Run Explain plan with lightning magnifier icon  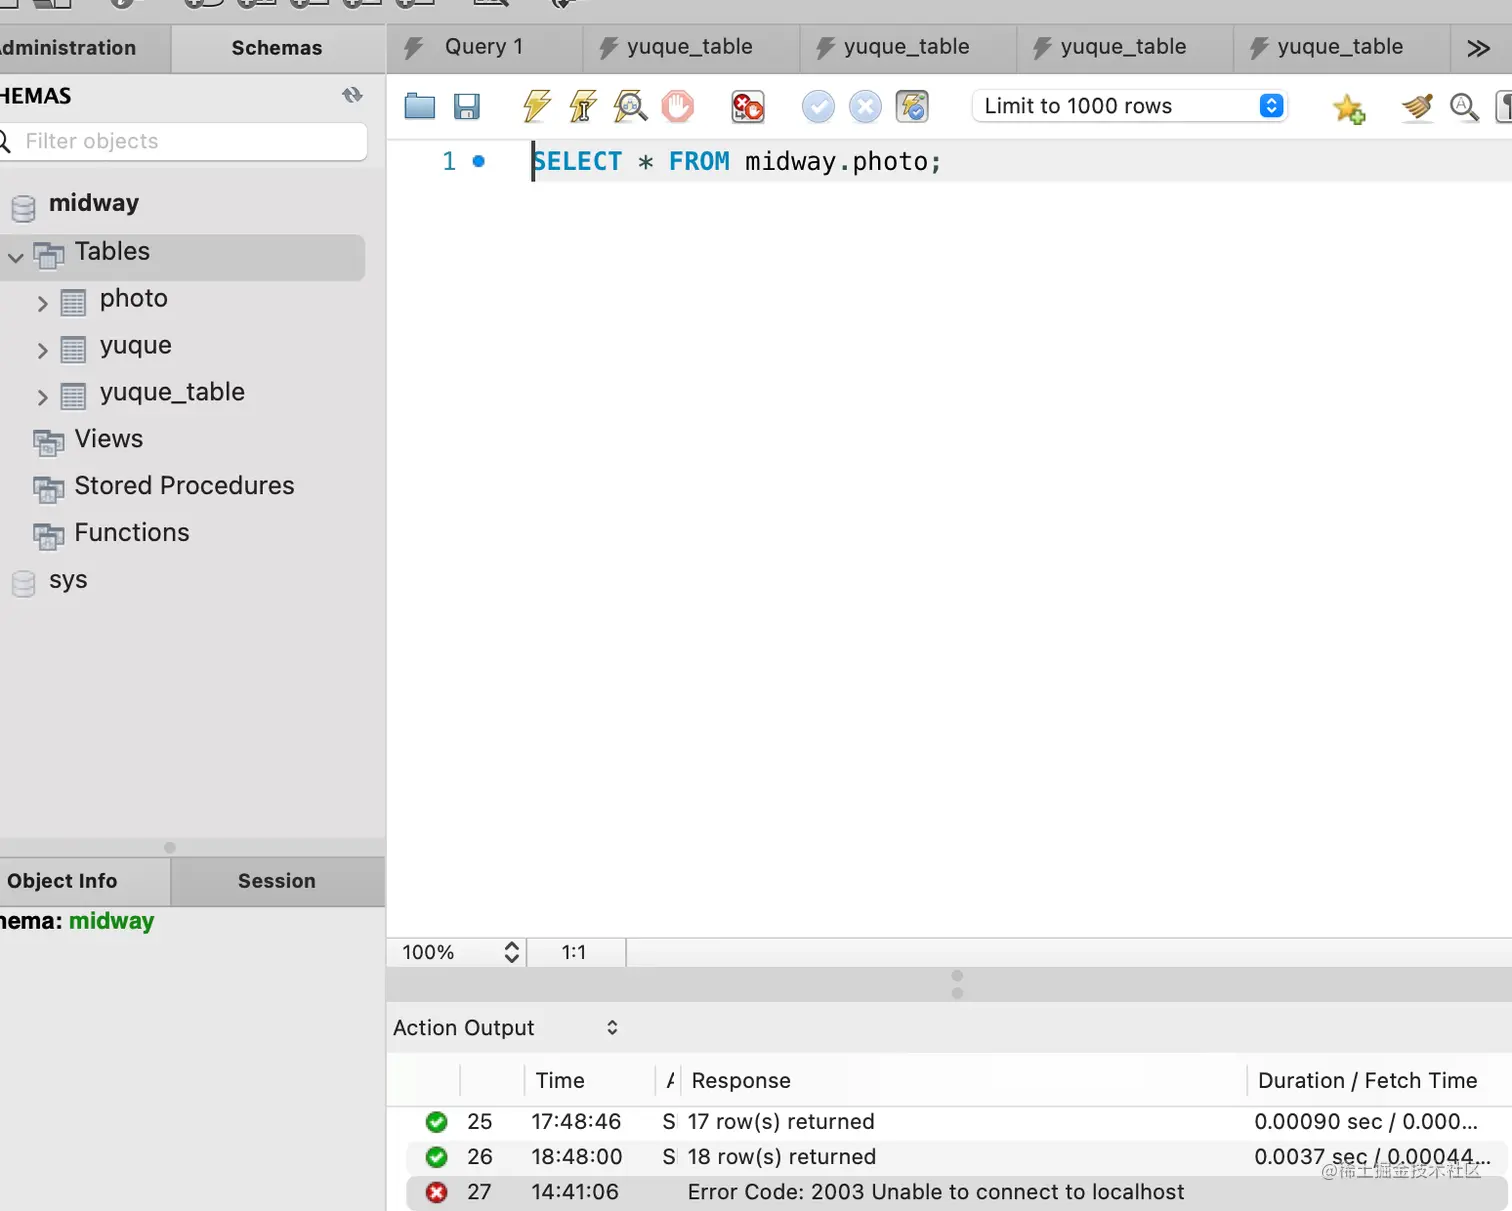point(630,106)
